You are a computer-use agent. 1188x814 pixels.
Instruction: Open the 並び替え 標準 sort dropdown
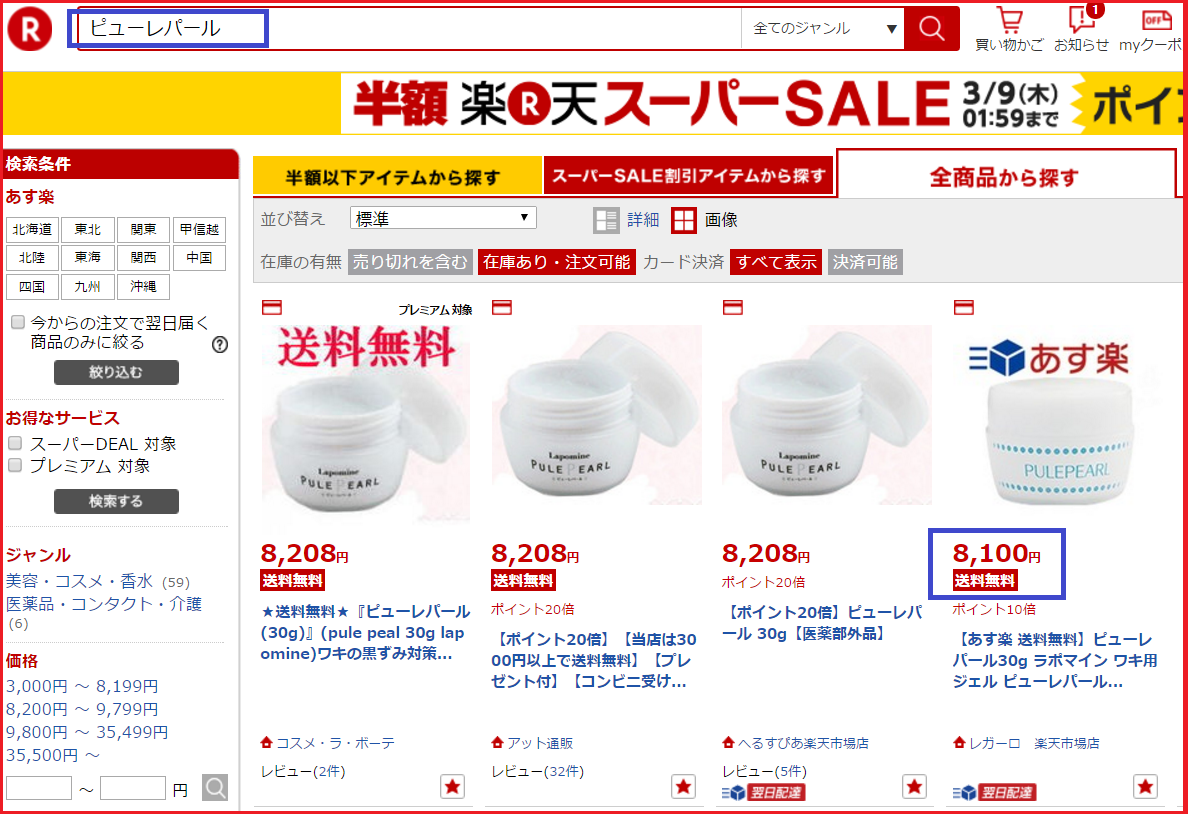(x=443, y=218)
